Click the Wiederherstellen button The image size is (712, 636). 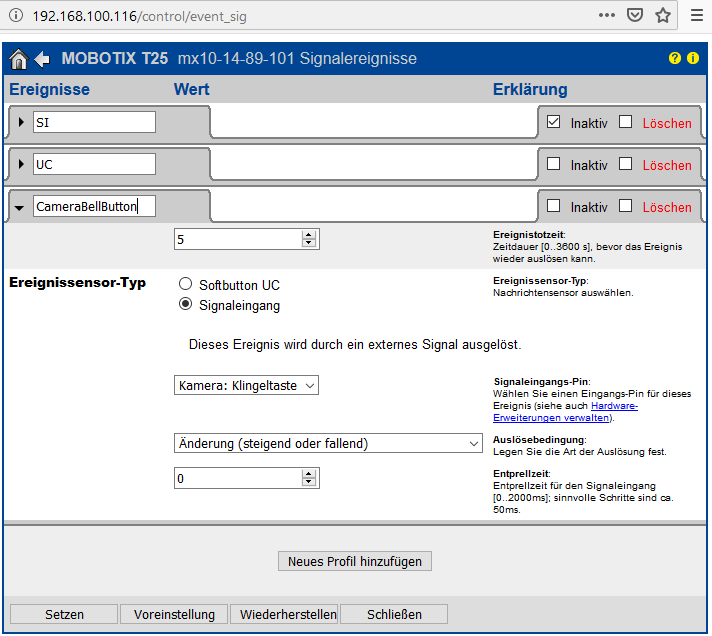pos(284,614)
